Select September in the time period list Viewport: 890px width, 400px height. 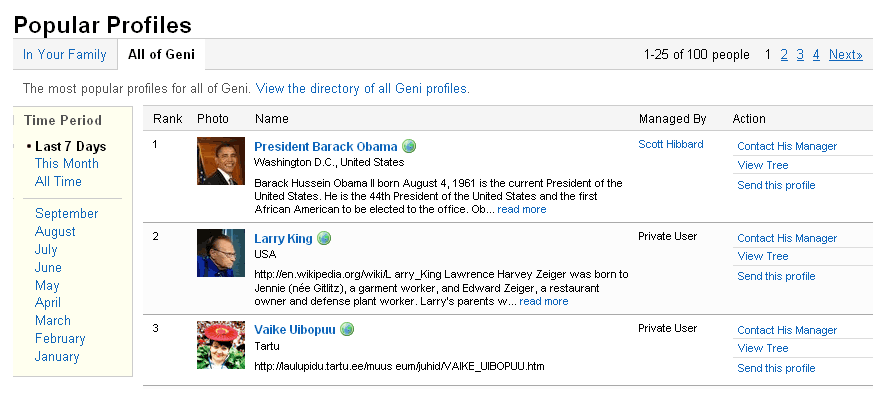66,214
